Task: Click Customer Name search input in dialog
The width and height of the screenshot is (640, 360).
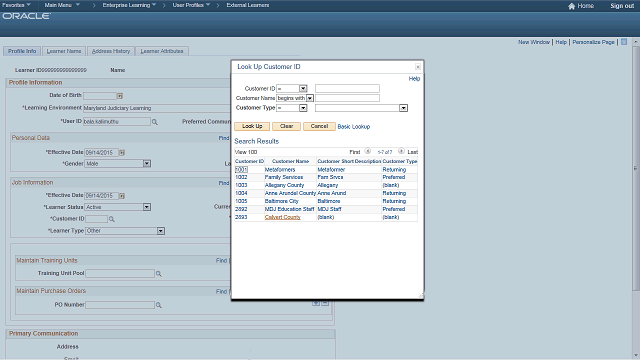Action: [347, 98]
